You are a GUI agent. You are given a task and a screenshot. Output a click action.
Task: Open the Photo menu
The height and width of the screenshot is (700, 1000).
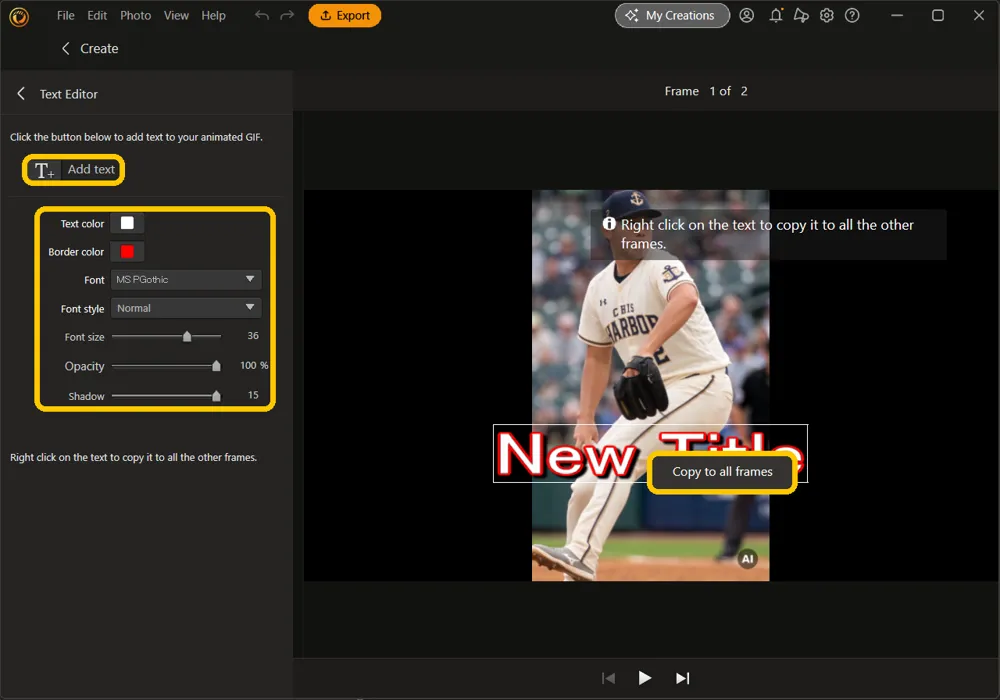pos(135,15)
